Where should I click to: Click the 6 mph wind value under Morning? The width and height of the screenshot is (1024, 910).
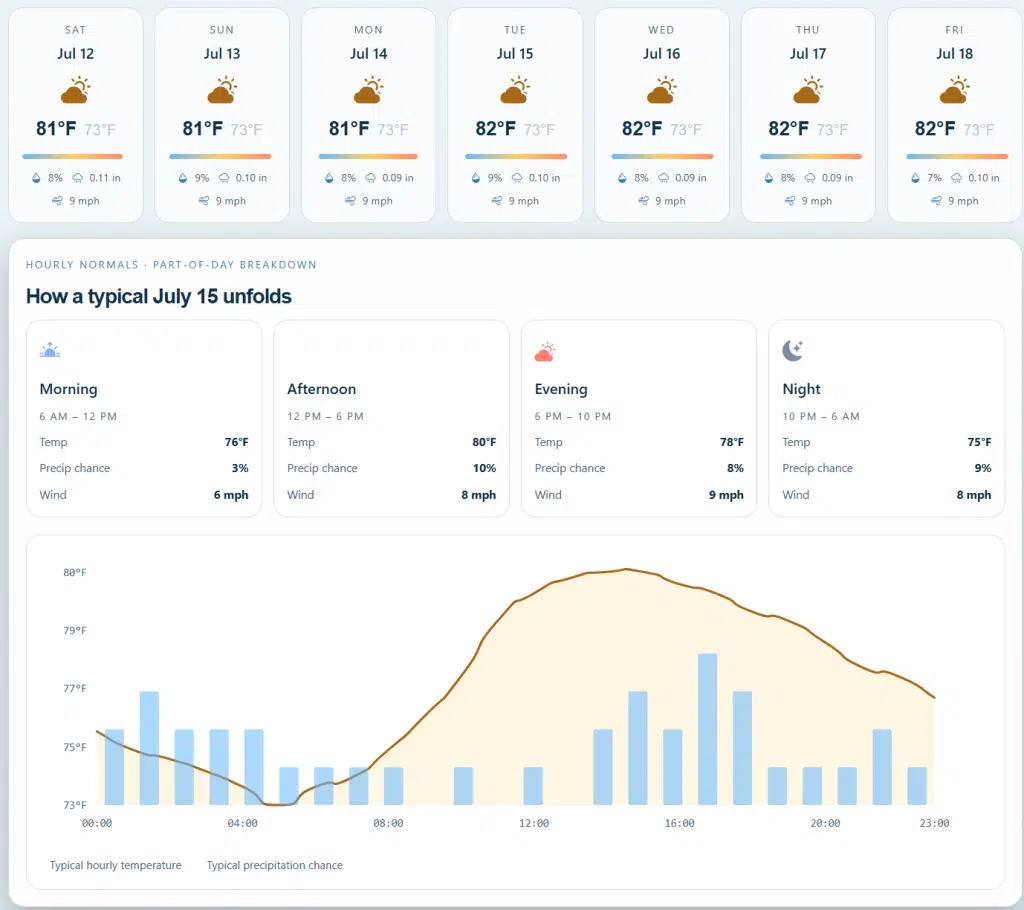(231, 495)
